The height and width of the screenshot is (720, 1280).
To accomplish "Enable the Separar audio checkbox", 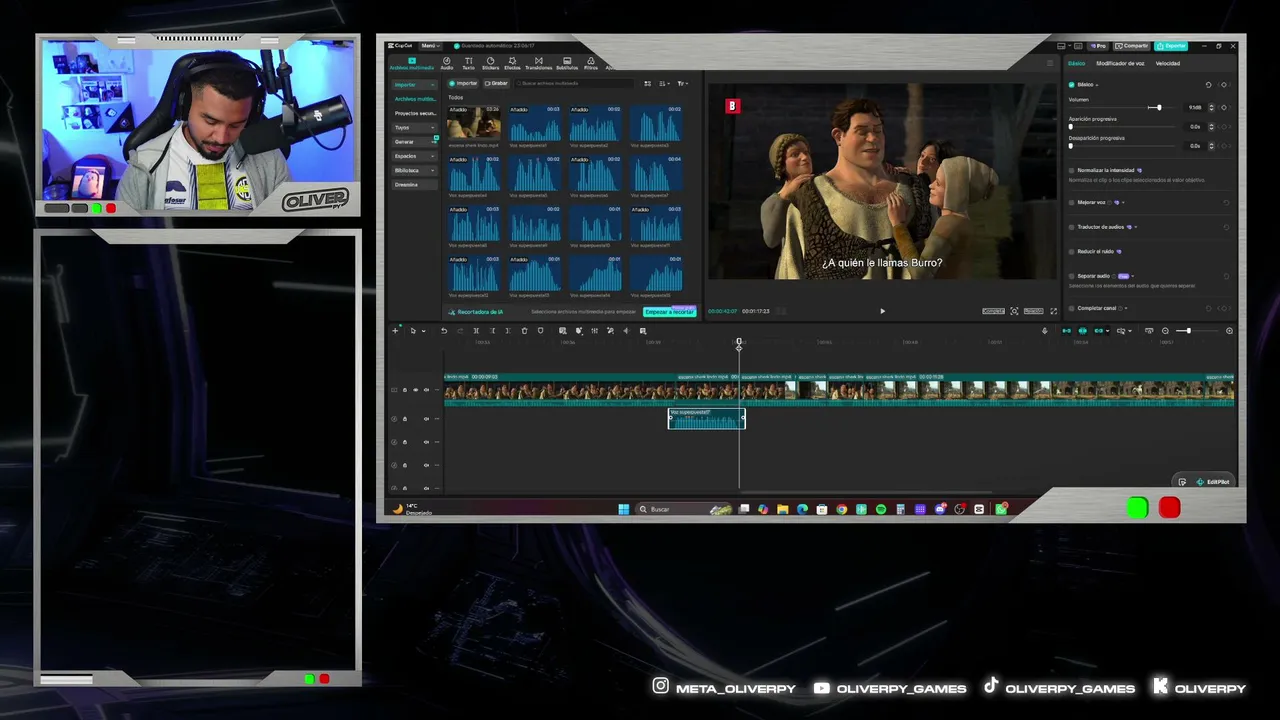I will pos(1072,276).
